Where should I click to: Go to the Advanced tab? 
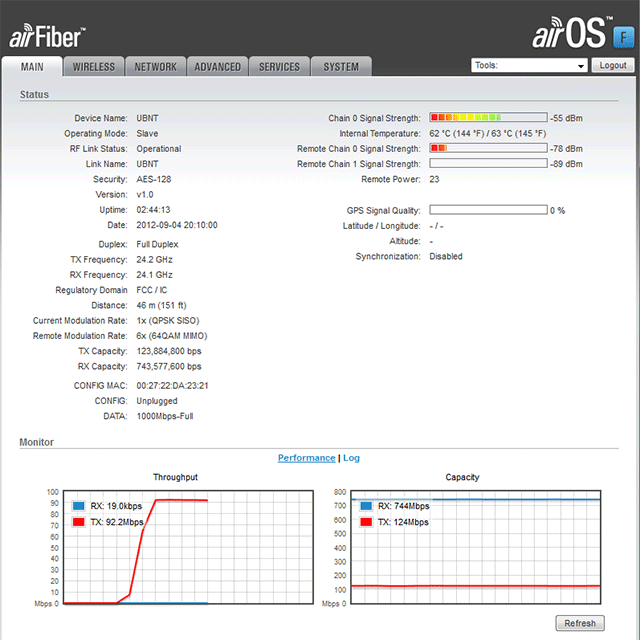[x=217, y=67]
